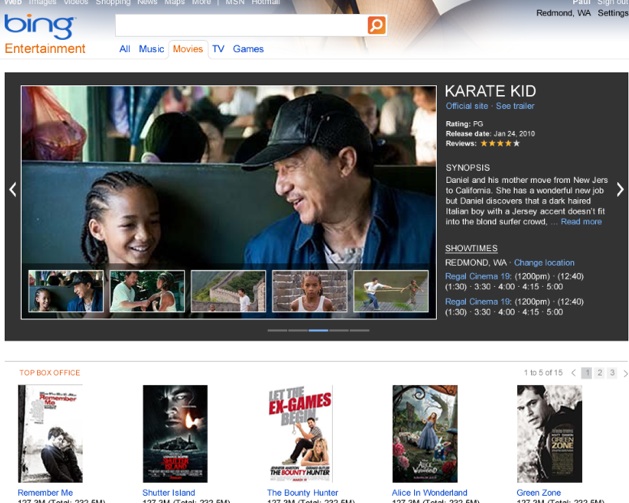Click Green Zone title link

[x=538, y=493]
